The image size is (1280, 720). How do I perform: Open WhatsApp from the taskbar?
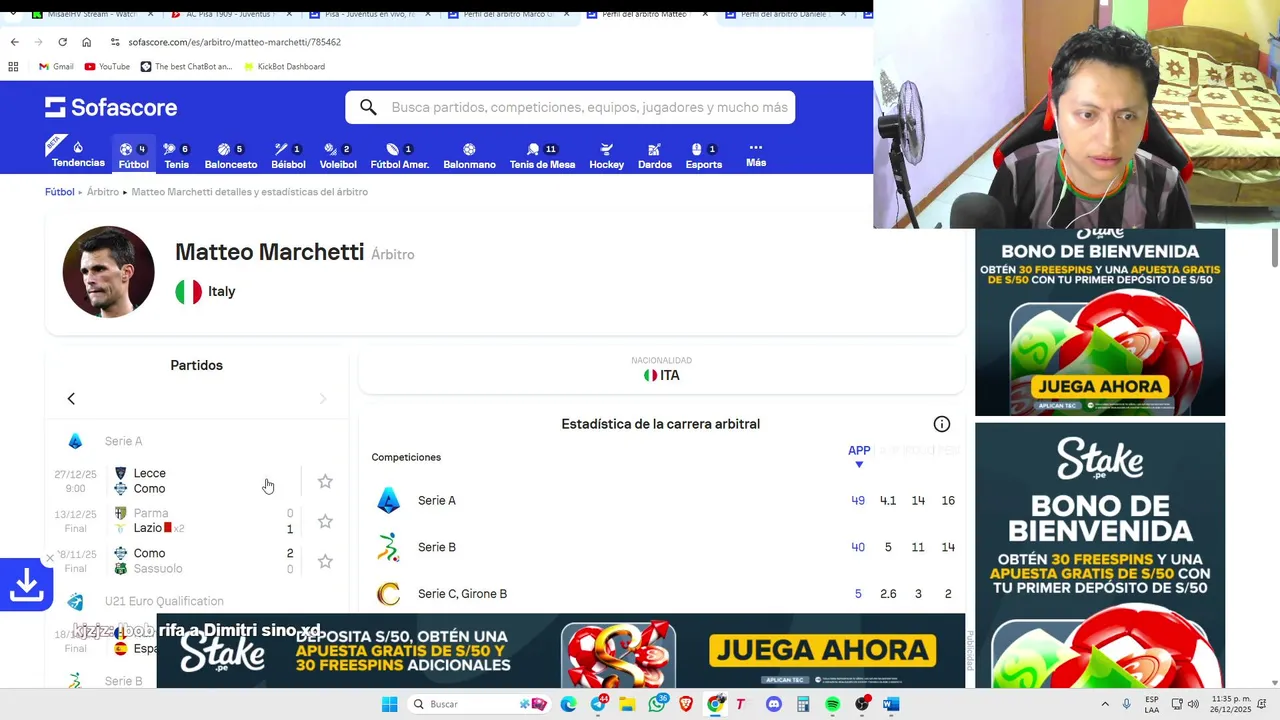pos(657,704)
